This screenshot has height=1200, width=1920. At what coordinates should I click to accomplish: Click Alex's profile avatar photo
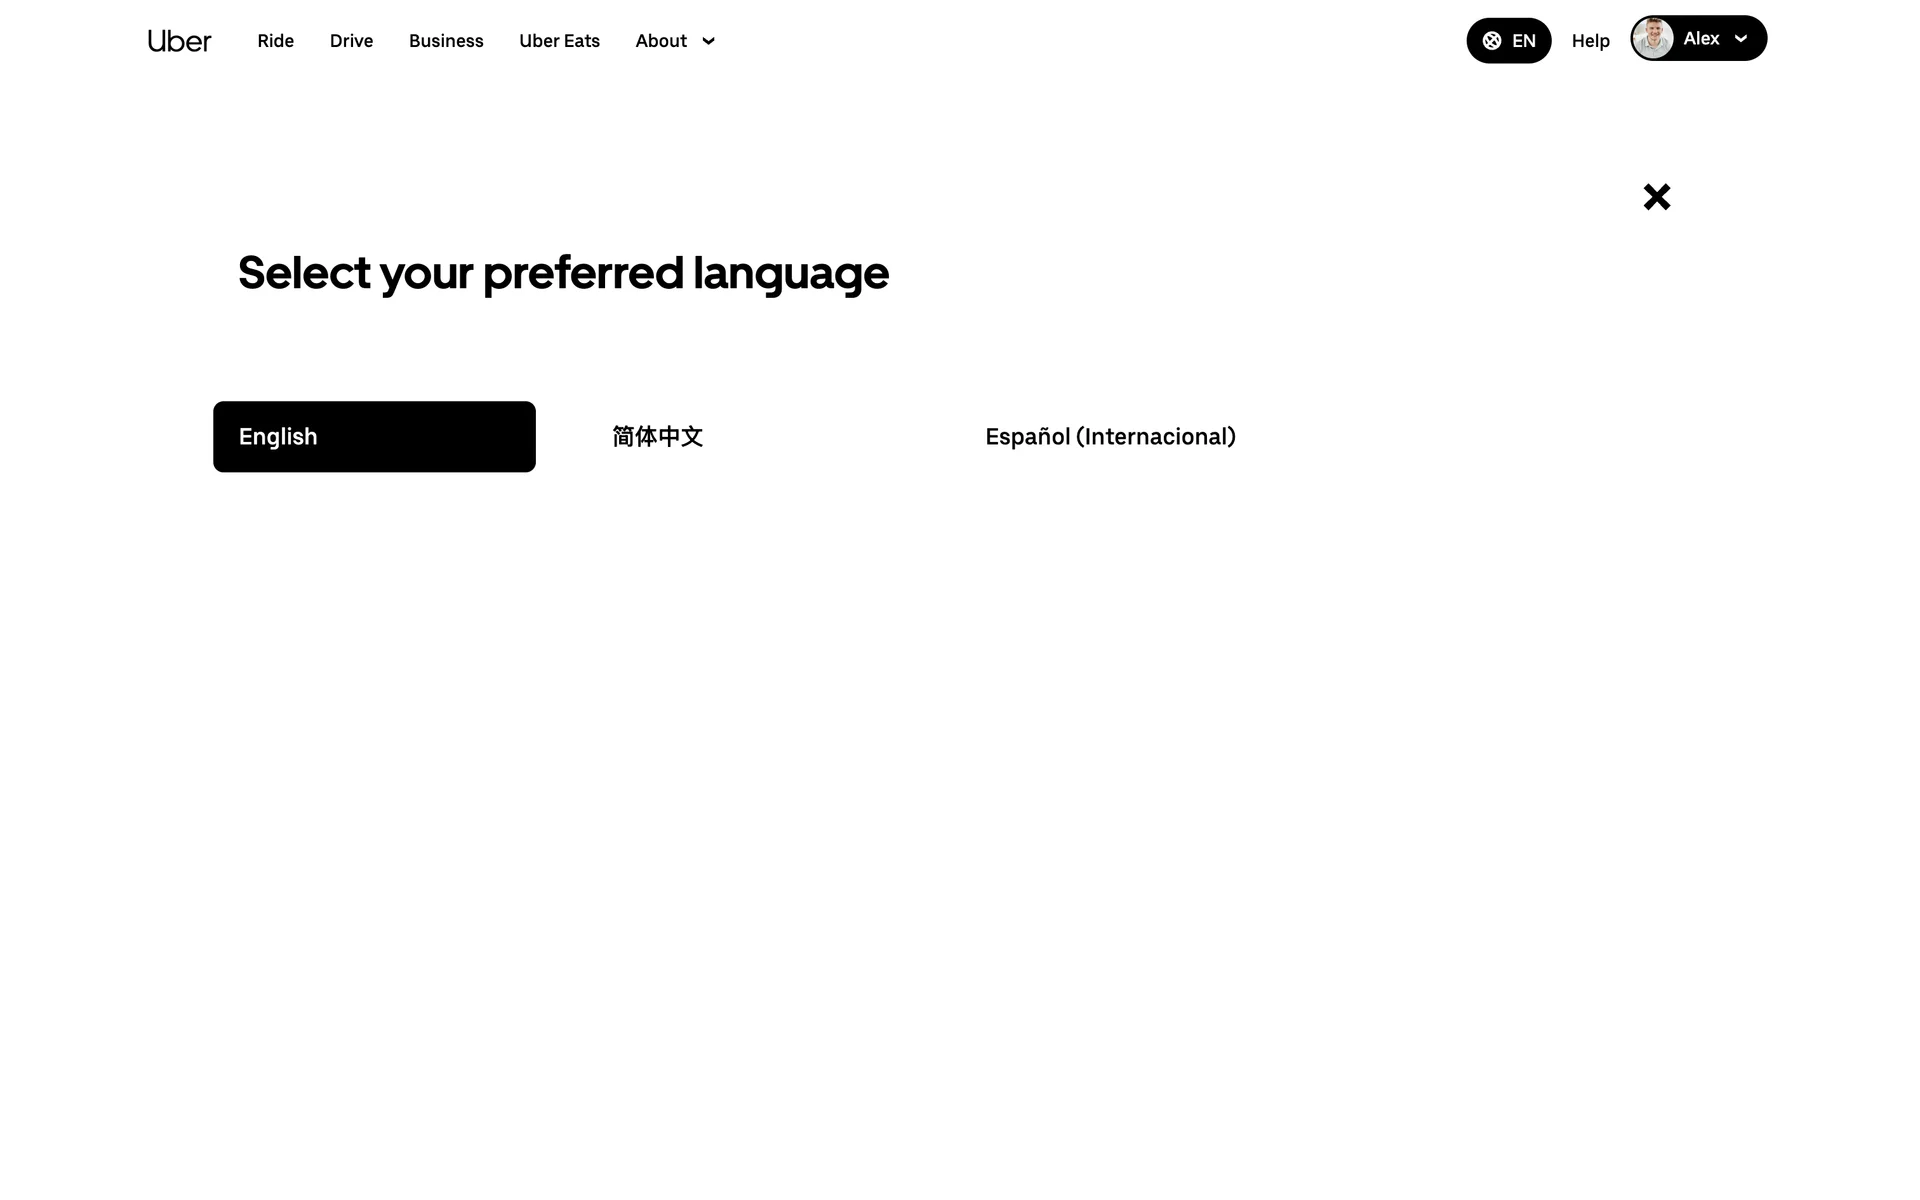(1652, 39)
